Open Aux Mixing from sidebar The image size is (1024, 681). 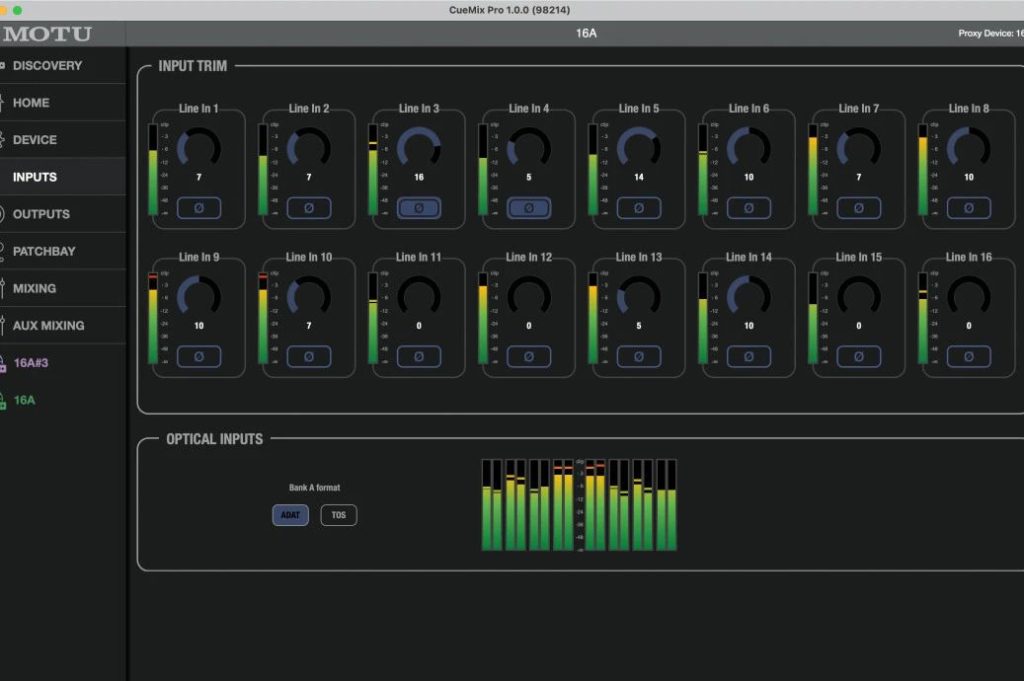coord(48,325)
